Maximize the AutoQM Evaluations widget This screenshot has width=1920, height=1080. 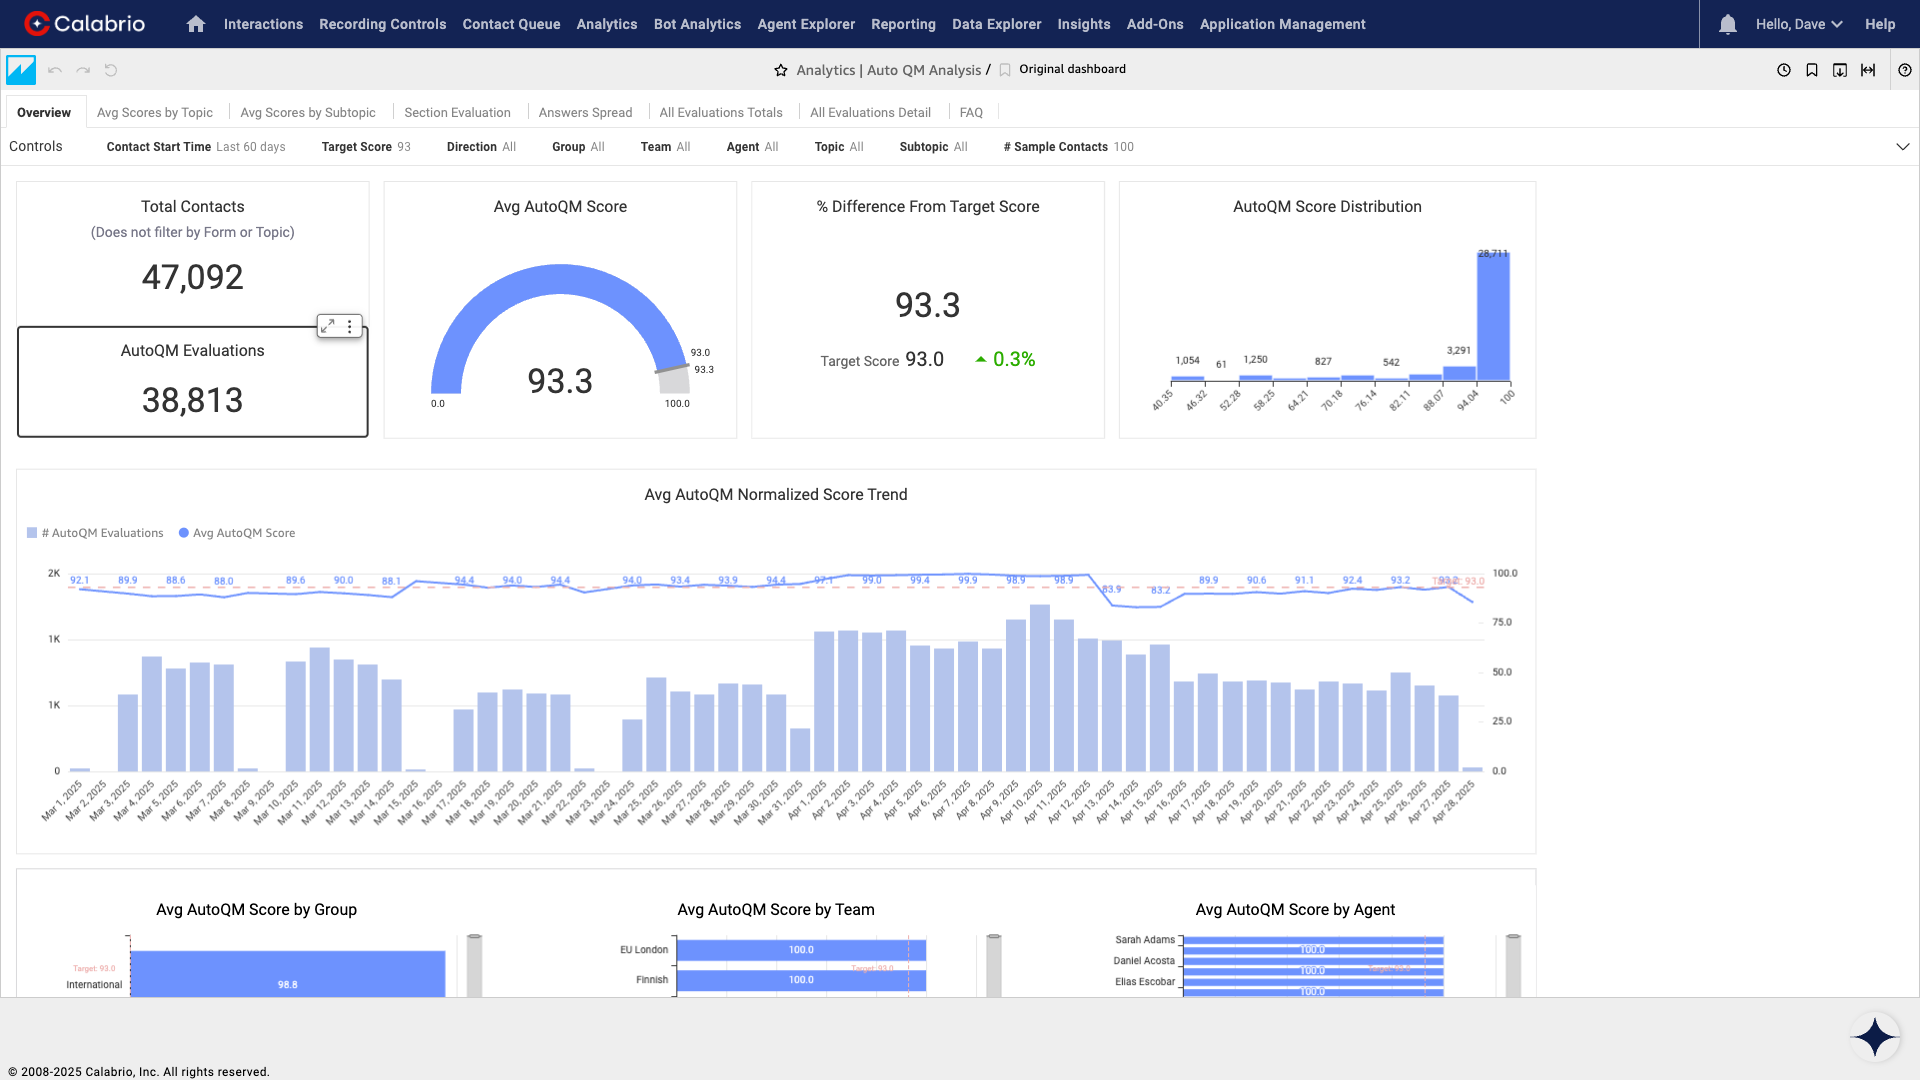pos(328,326)
